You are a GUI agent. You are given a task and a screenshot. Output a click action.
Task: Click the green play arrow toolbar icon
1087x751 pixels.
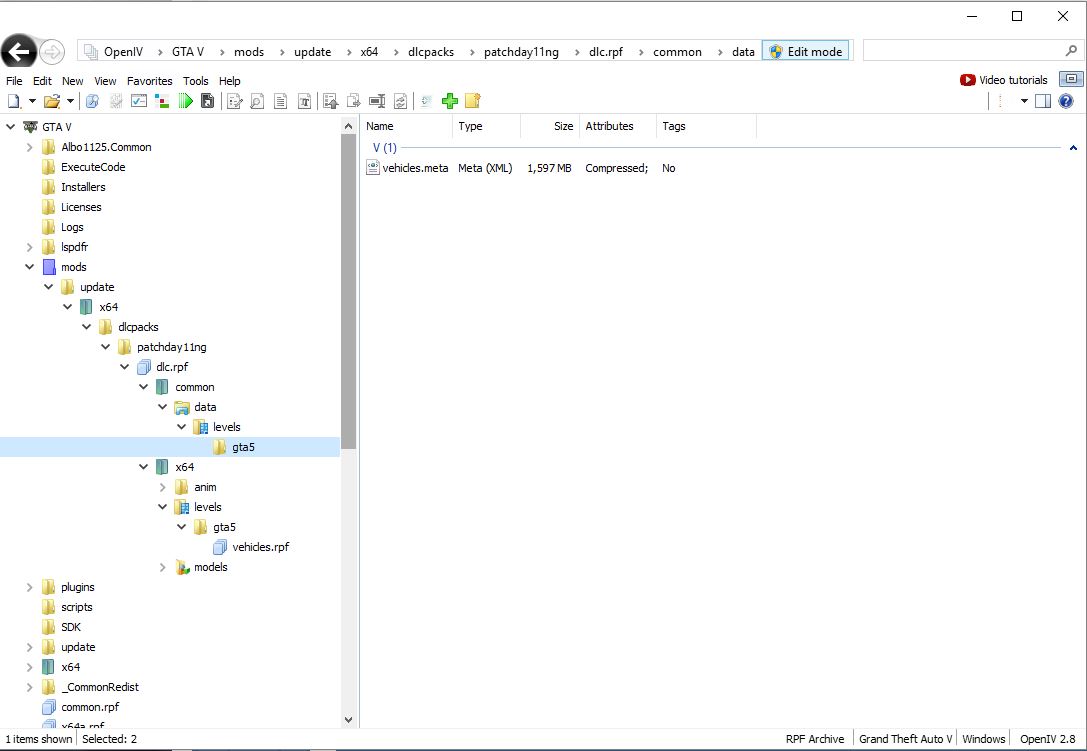click(x=185, y=101)
